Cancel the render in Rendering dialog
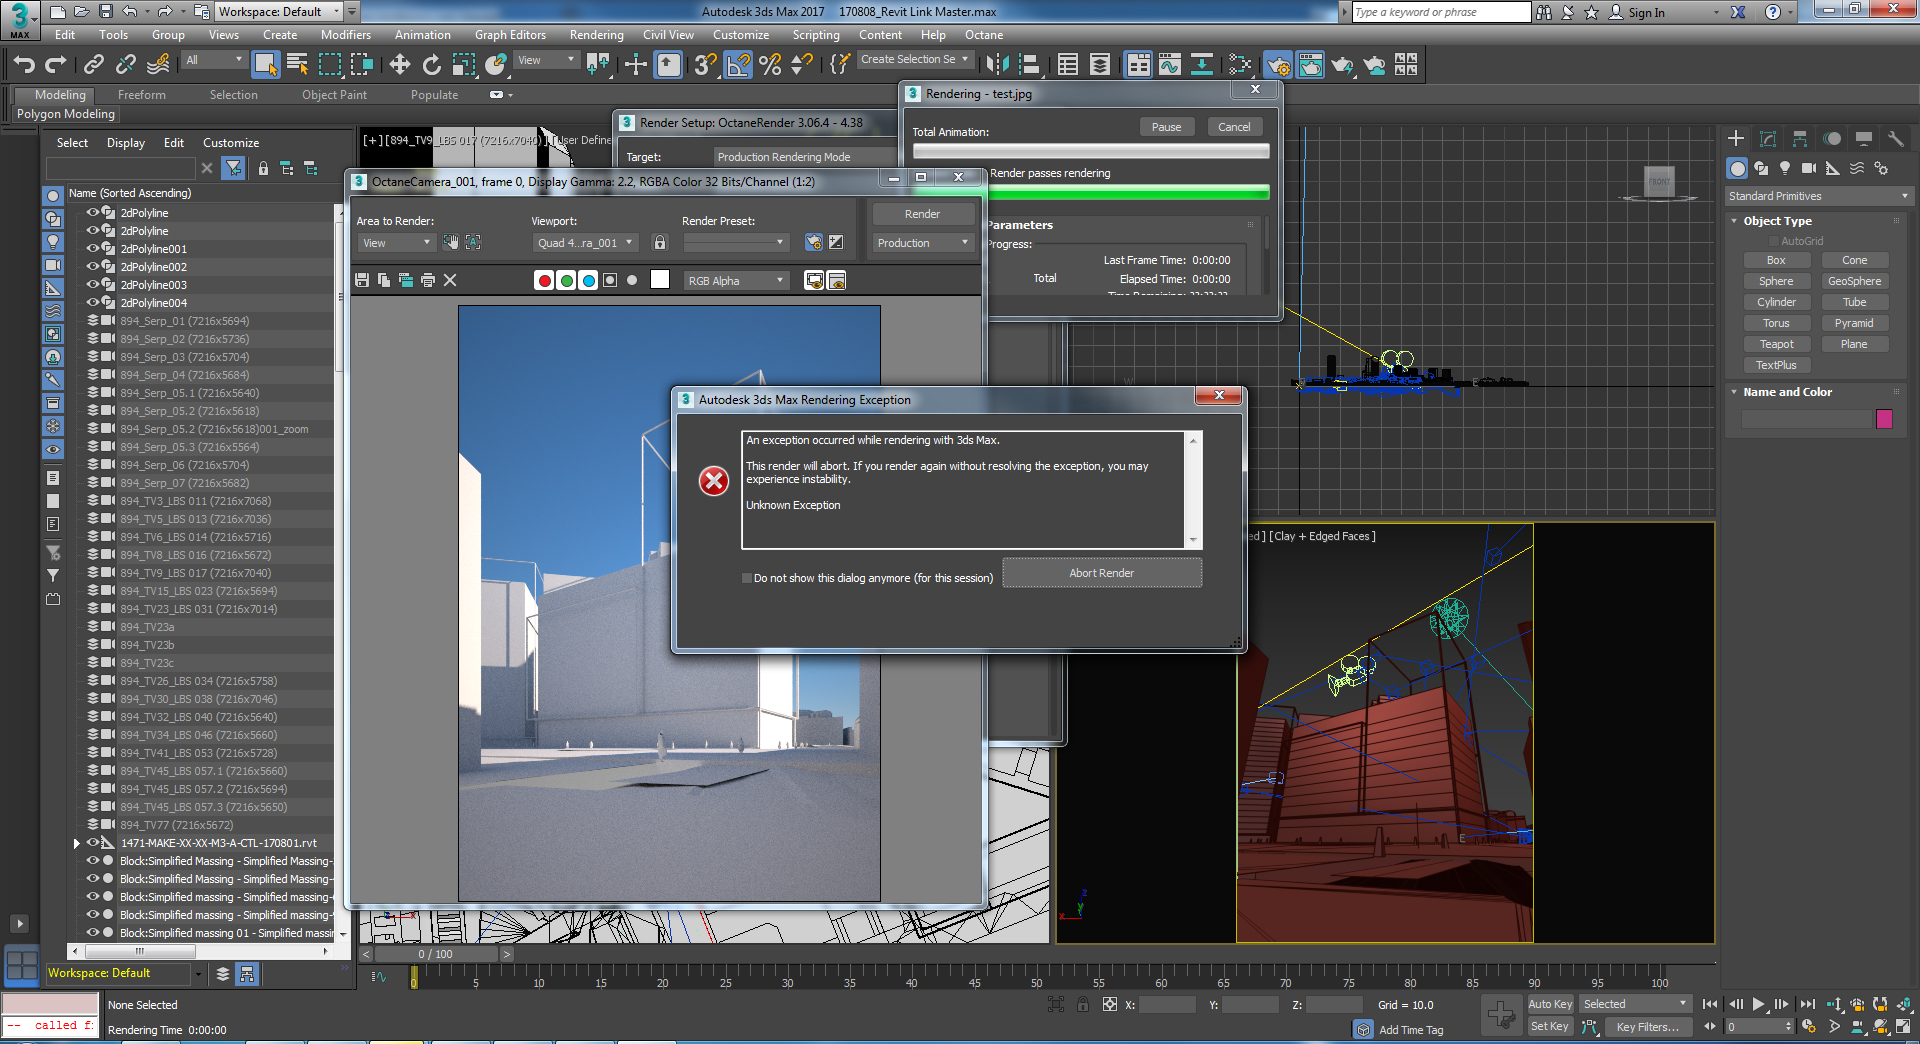The width and height of the screenshot is (1920, 1044). (1234, 127)
